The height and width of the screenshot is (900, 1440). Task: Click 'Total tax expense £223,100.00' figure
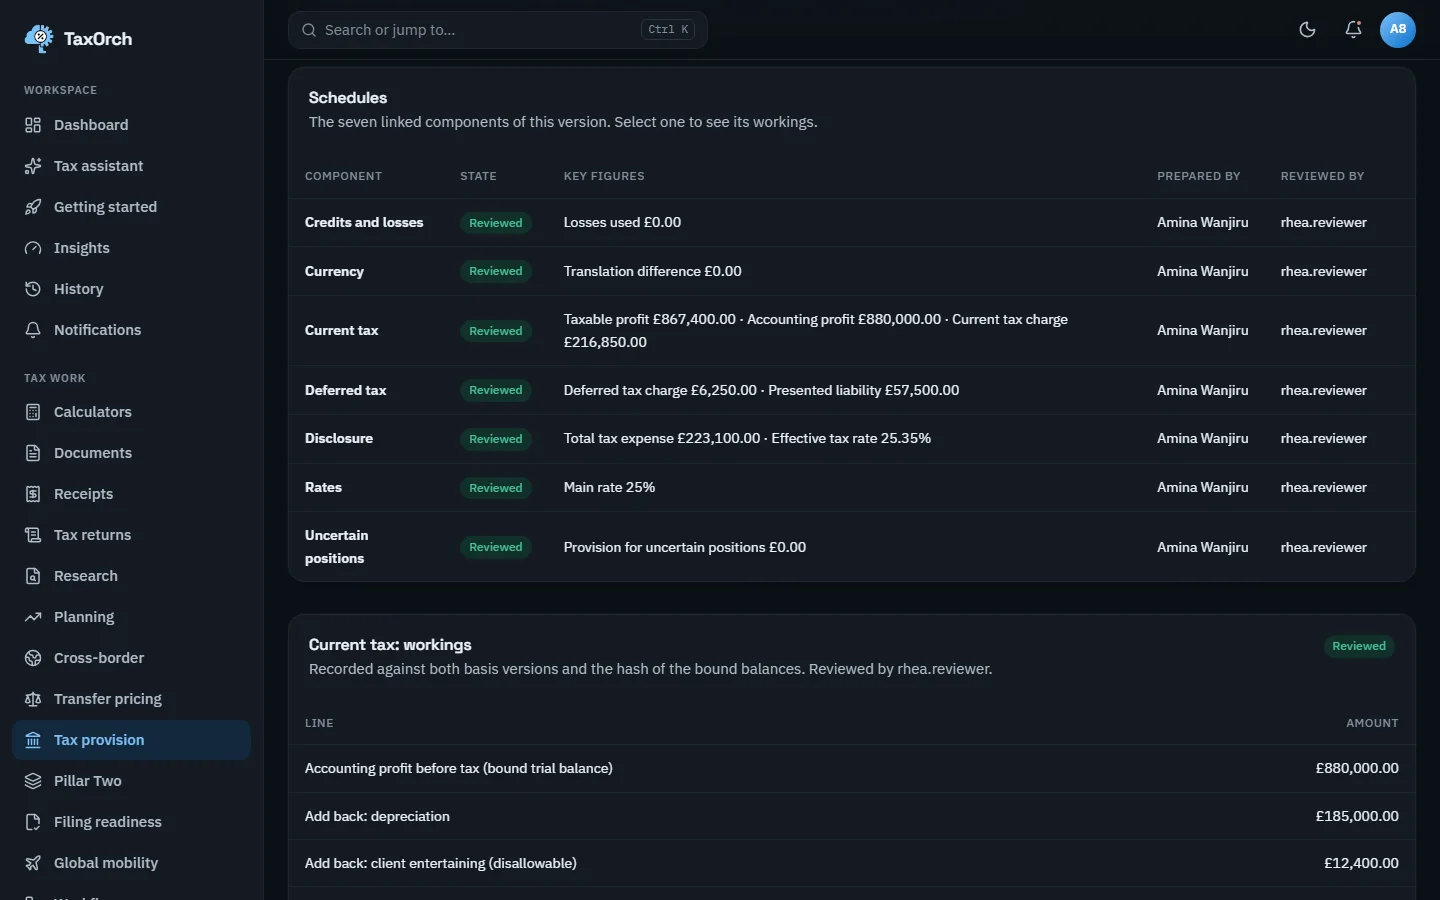pos(662,438)
